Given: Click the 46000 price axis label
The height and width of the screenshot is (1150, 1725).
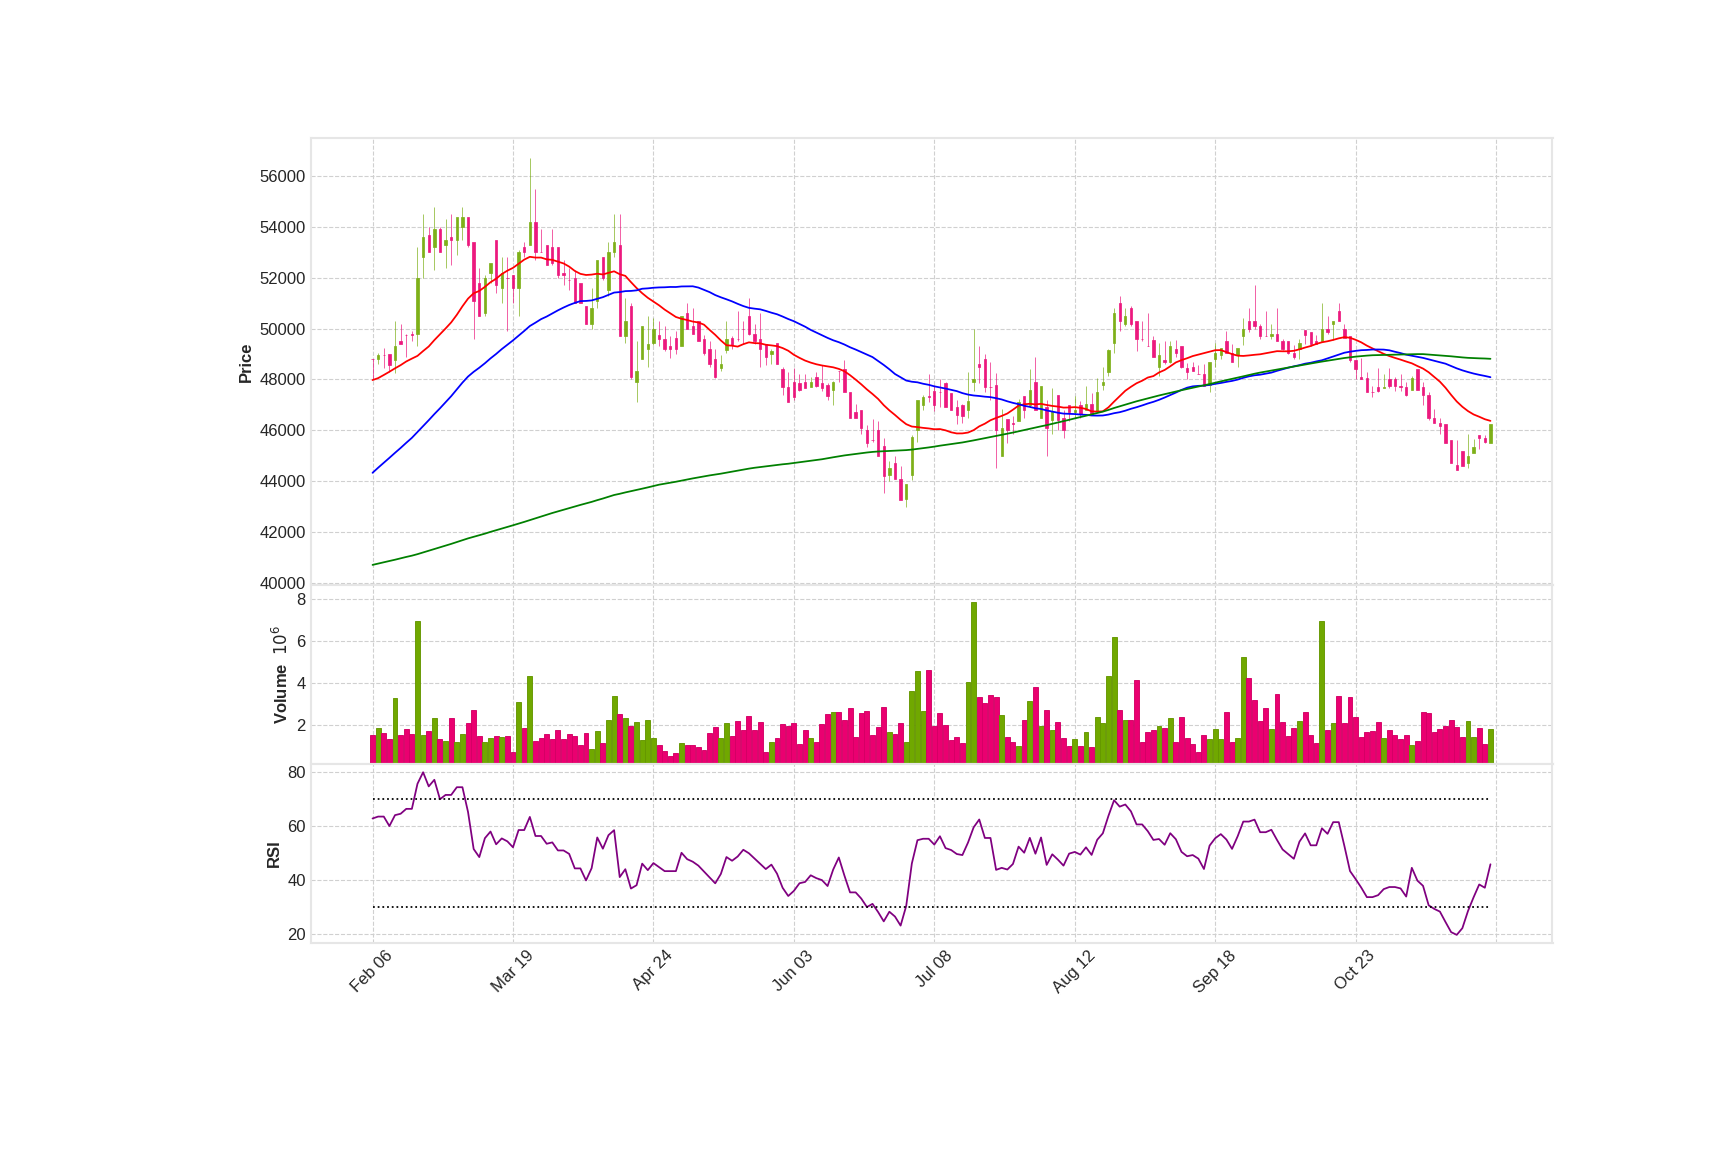Looking at the screenshot, I should (282, 431).
